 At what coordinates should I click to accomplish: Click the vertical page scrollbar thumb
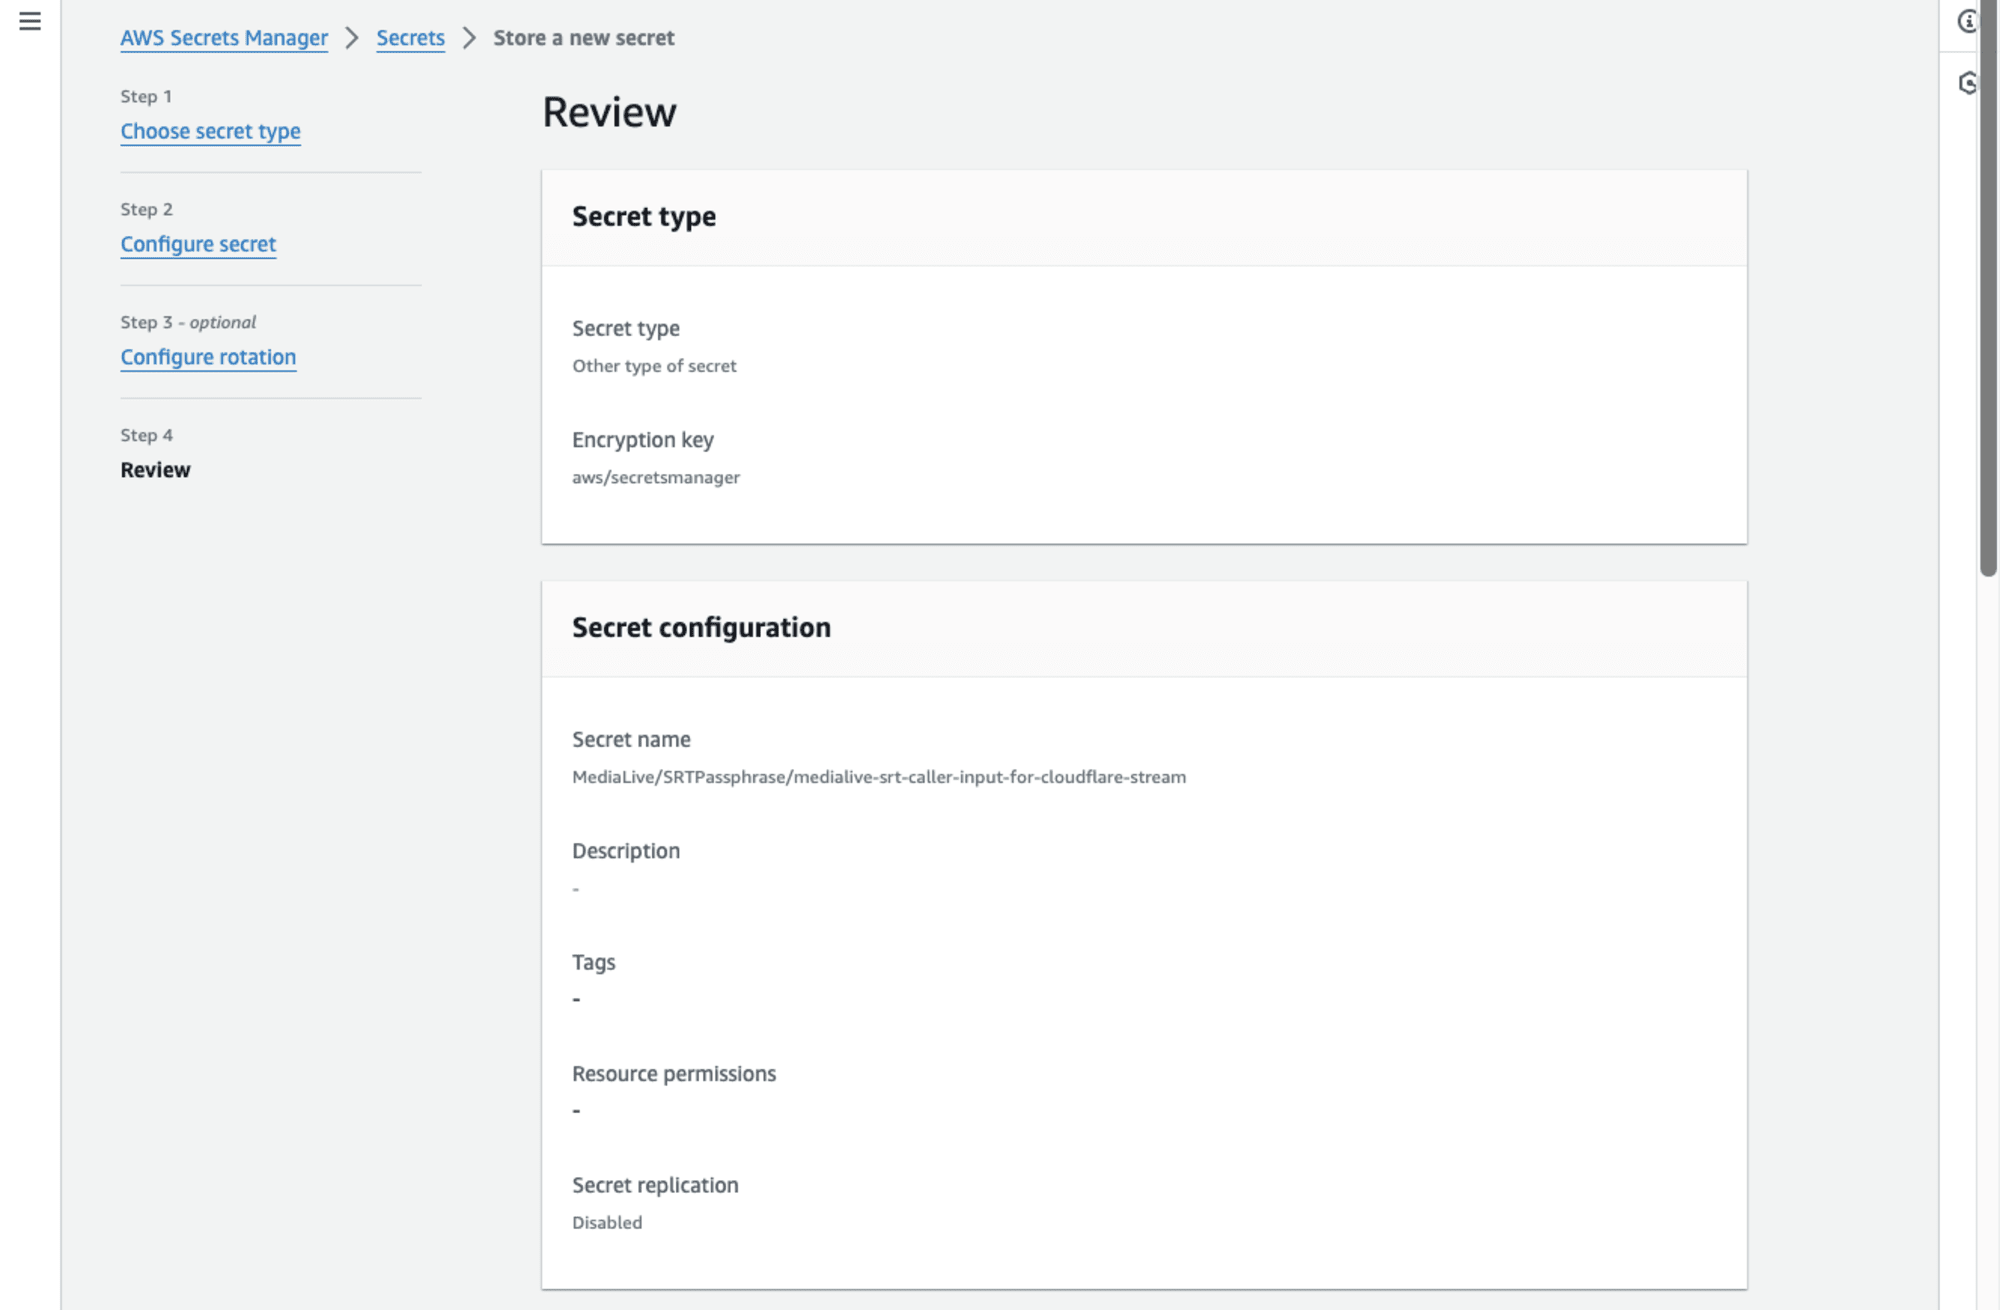point(1988,288)
